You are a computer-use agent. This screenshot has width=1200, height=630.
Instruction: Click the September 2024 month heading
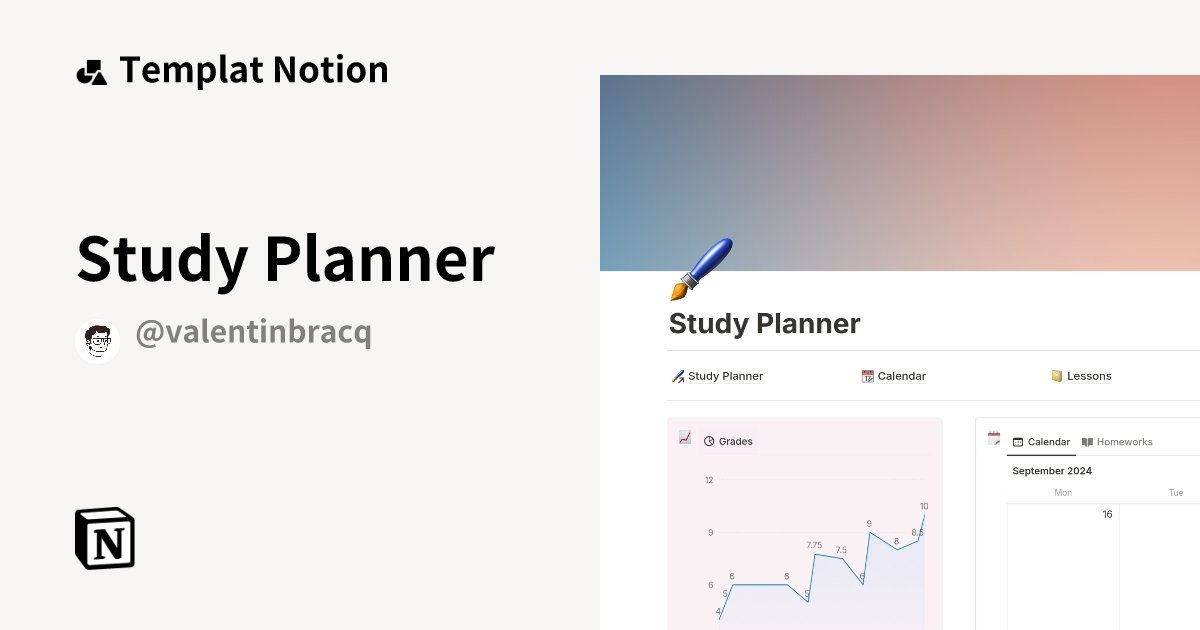pyautogui.click(x=1052, y=470)
